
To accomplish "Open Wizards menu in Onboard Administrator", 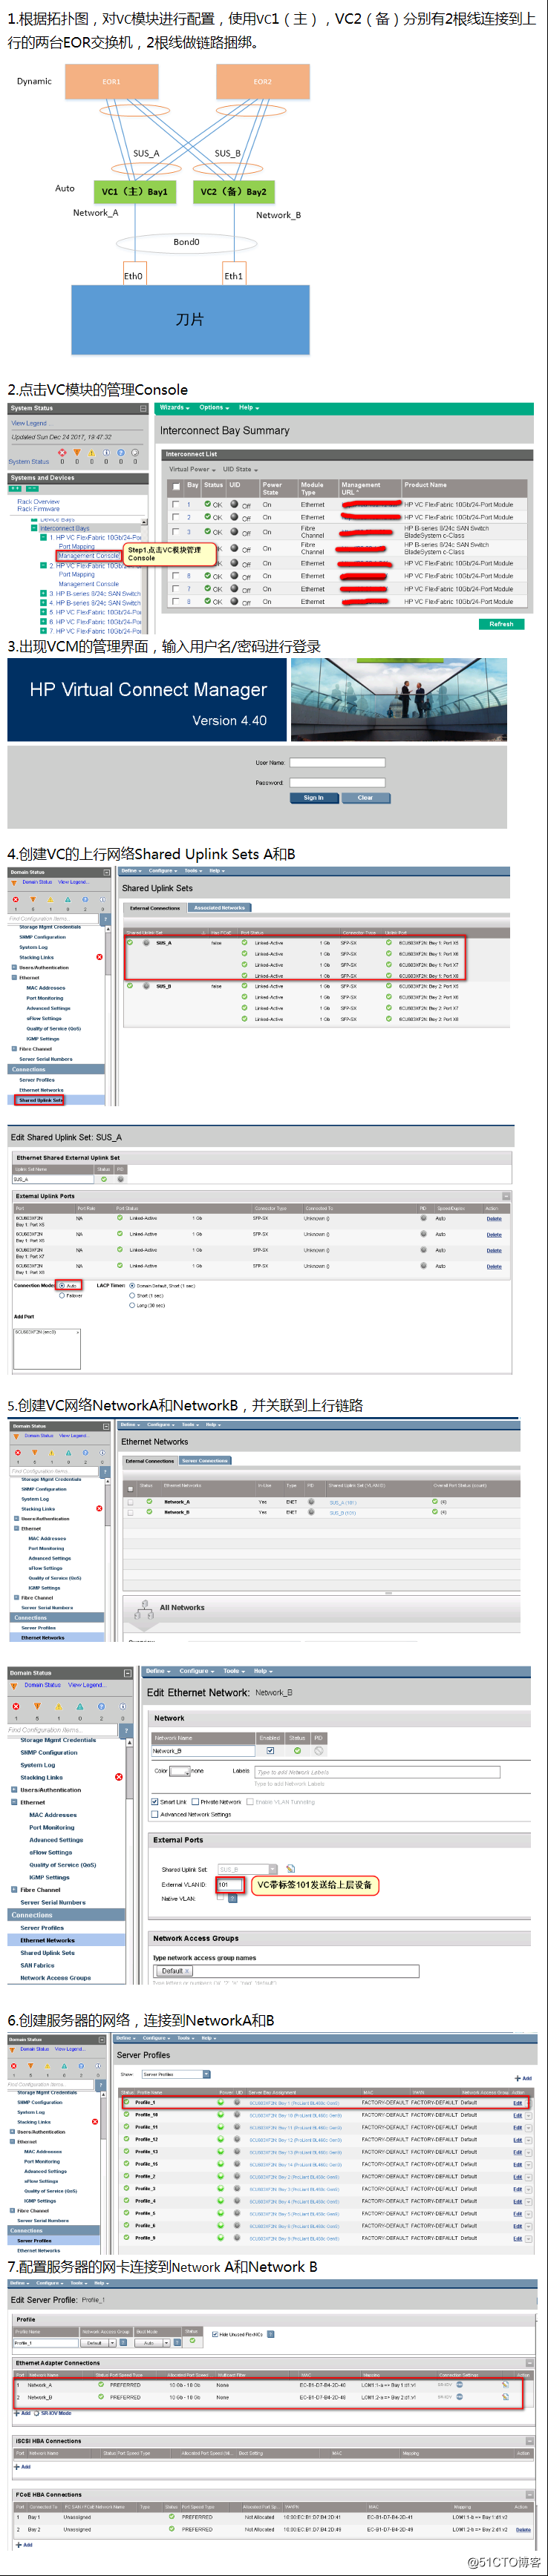I will (174, 408).
